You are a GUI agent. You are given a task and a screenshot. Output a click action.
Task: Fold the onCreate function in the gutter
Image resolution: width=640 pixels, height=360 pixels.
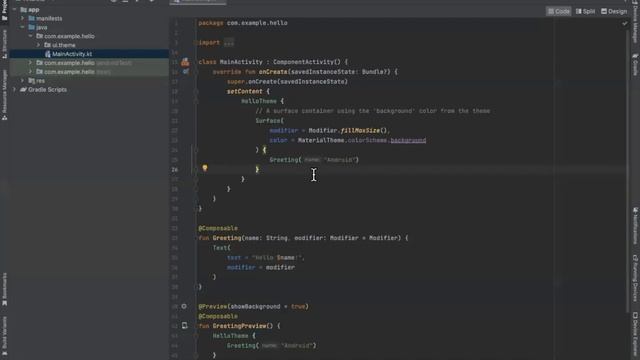pos(196,72)
